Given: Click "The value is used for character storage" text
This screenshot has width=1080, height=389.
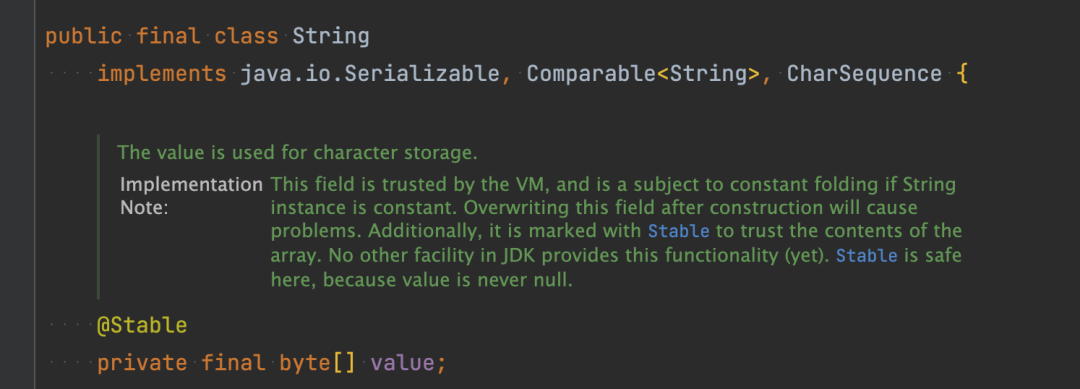Looking at the screenshot, I should point(297,152).
